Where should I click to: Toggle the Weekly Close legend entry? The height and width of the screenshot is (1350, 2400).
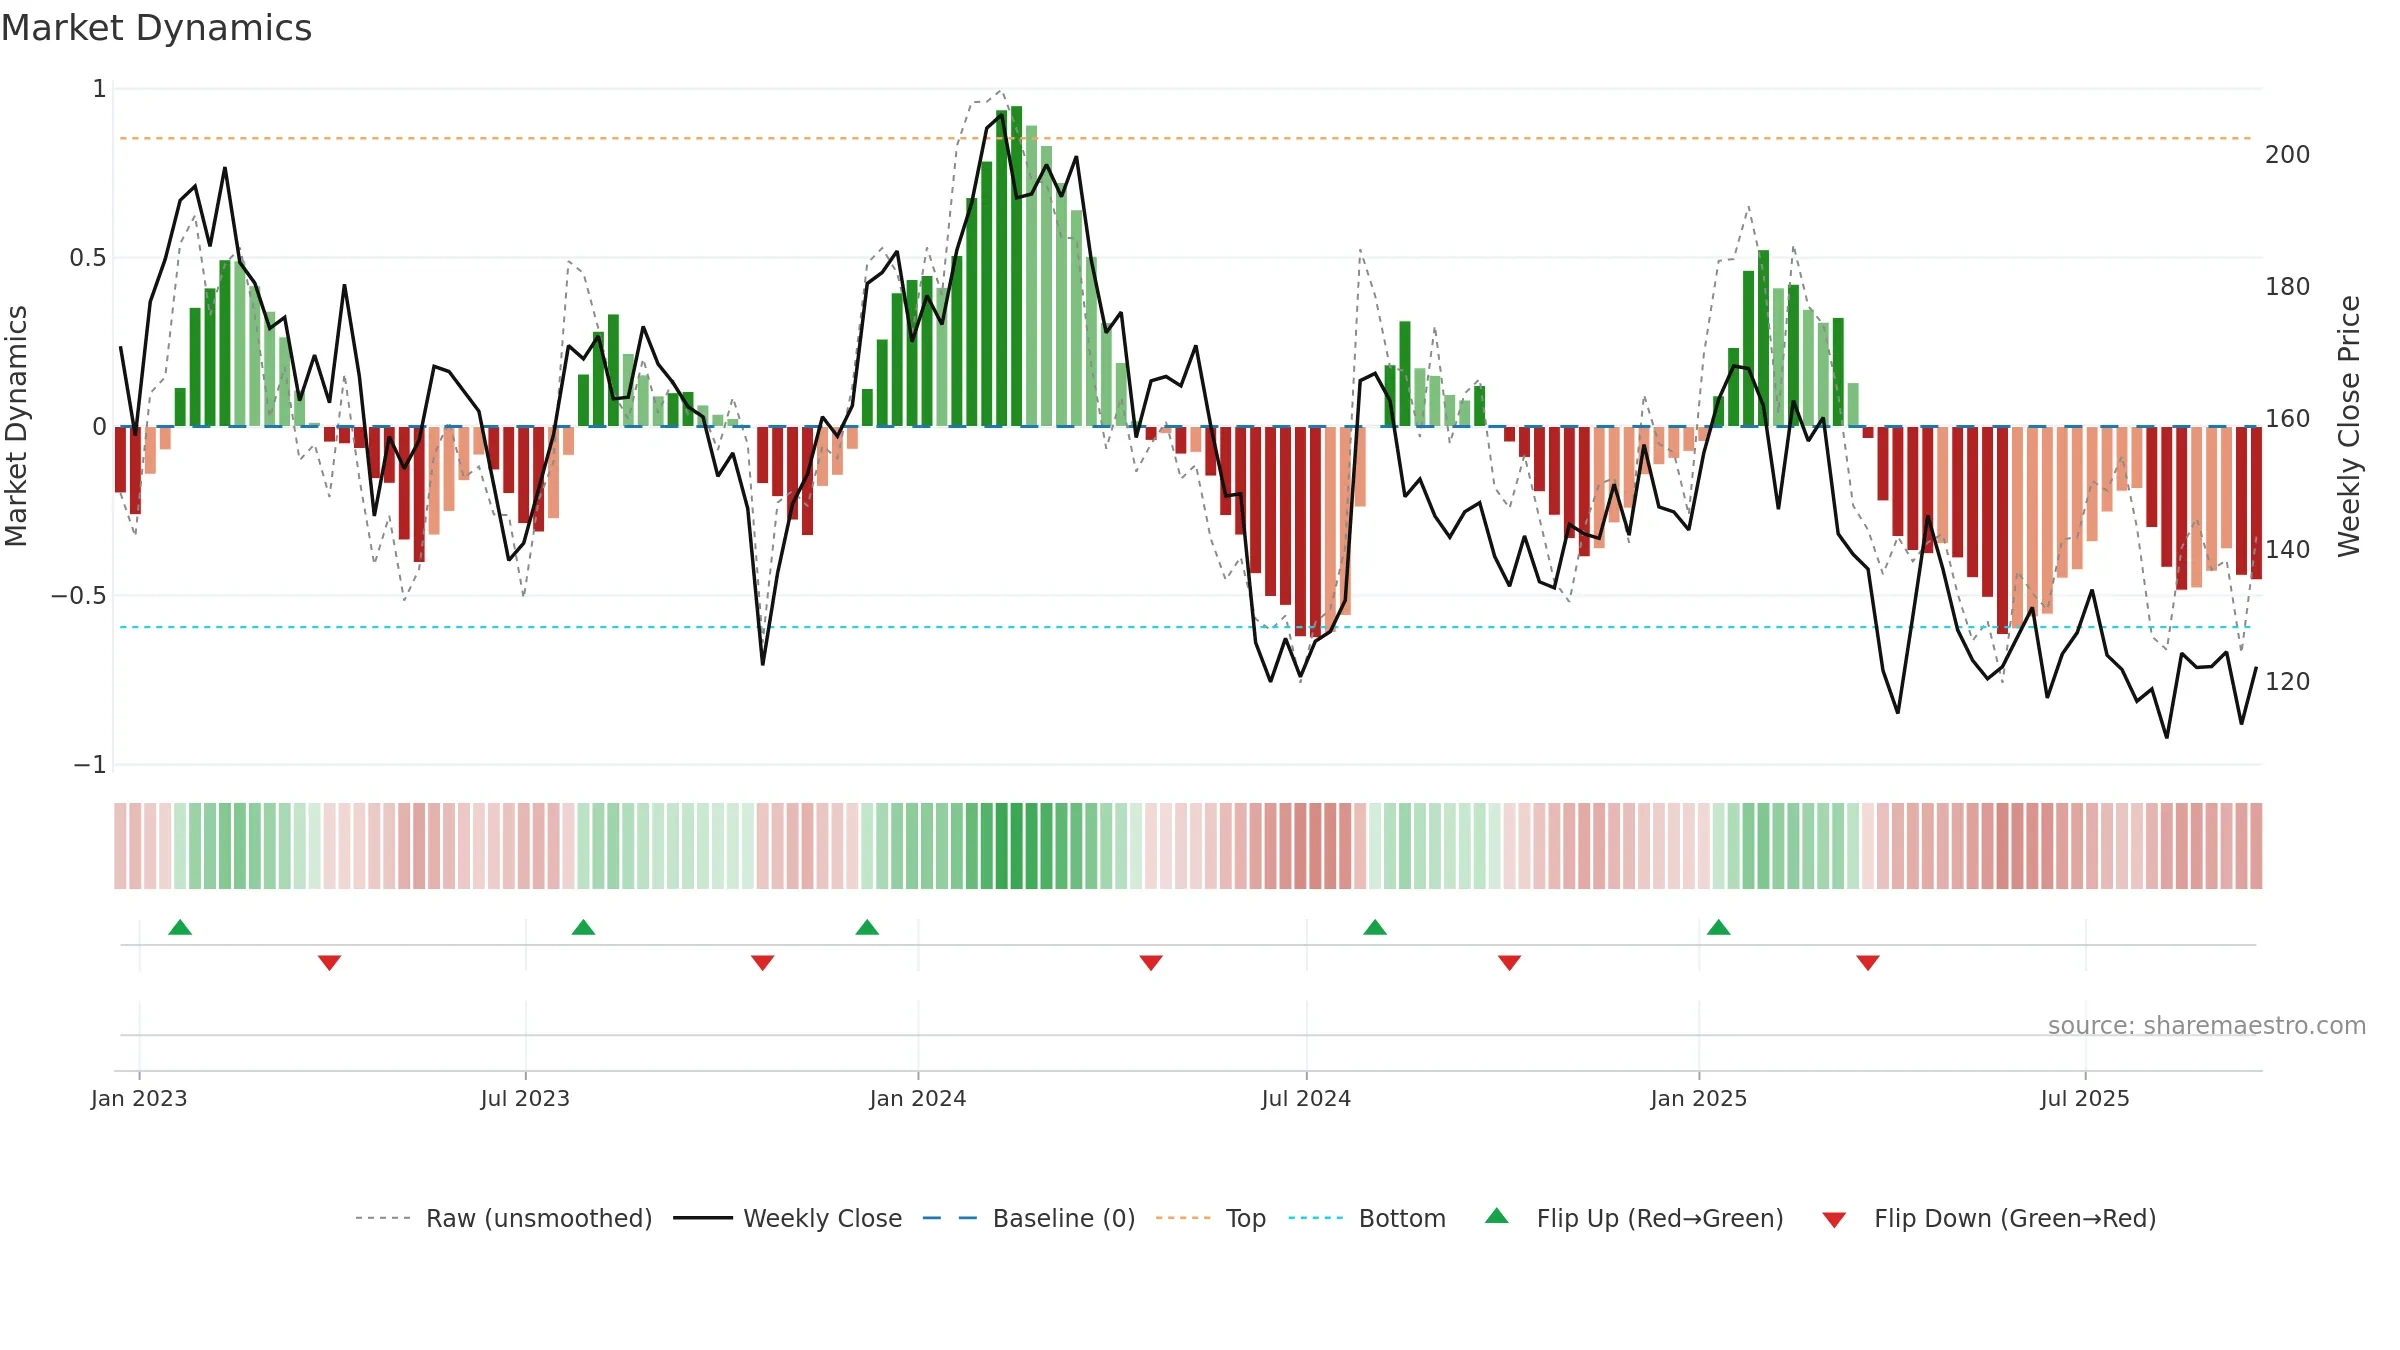tap(788, 1218)
